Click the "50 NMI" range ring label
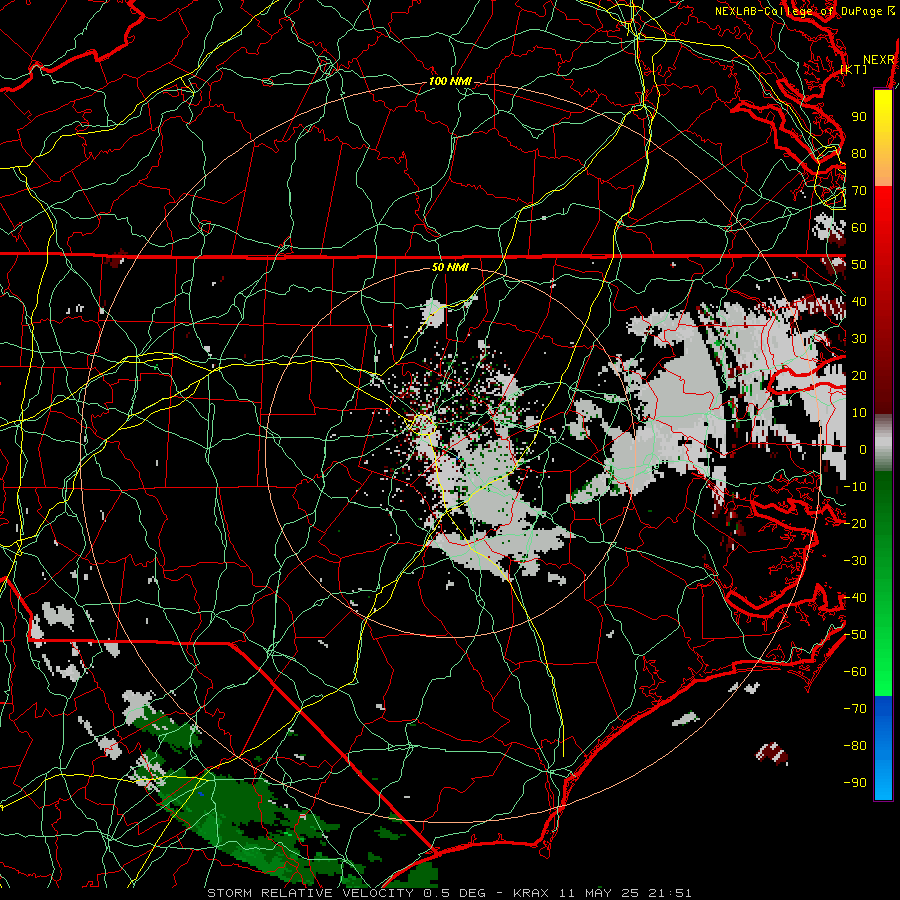 click(450, 267)
